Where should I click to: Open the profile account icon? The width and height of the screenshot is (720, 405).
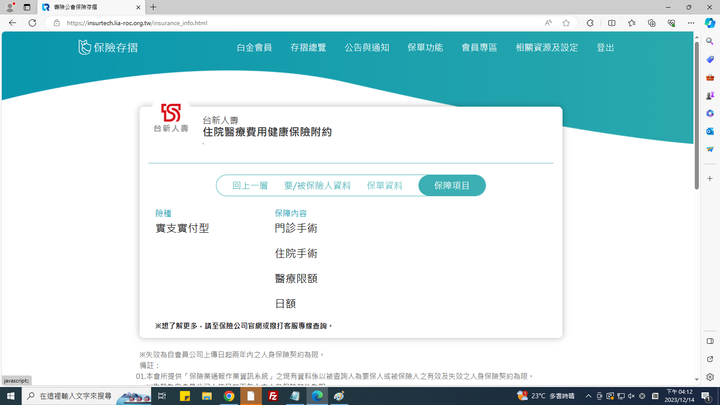point(10,7)
